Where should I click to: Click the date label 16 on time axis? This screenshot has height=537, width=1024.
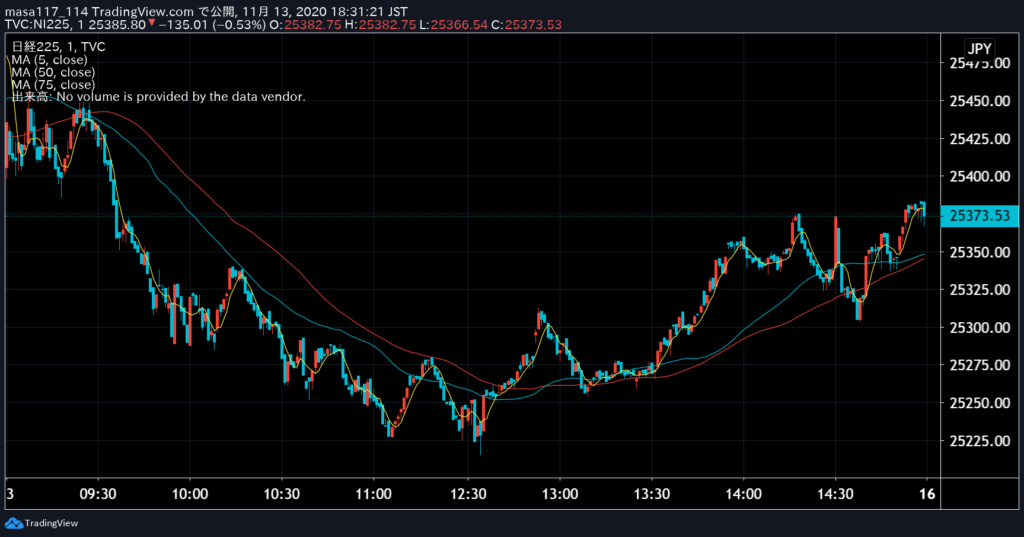(x=927, y=494)
